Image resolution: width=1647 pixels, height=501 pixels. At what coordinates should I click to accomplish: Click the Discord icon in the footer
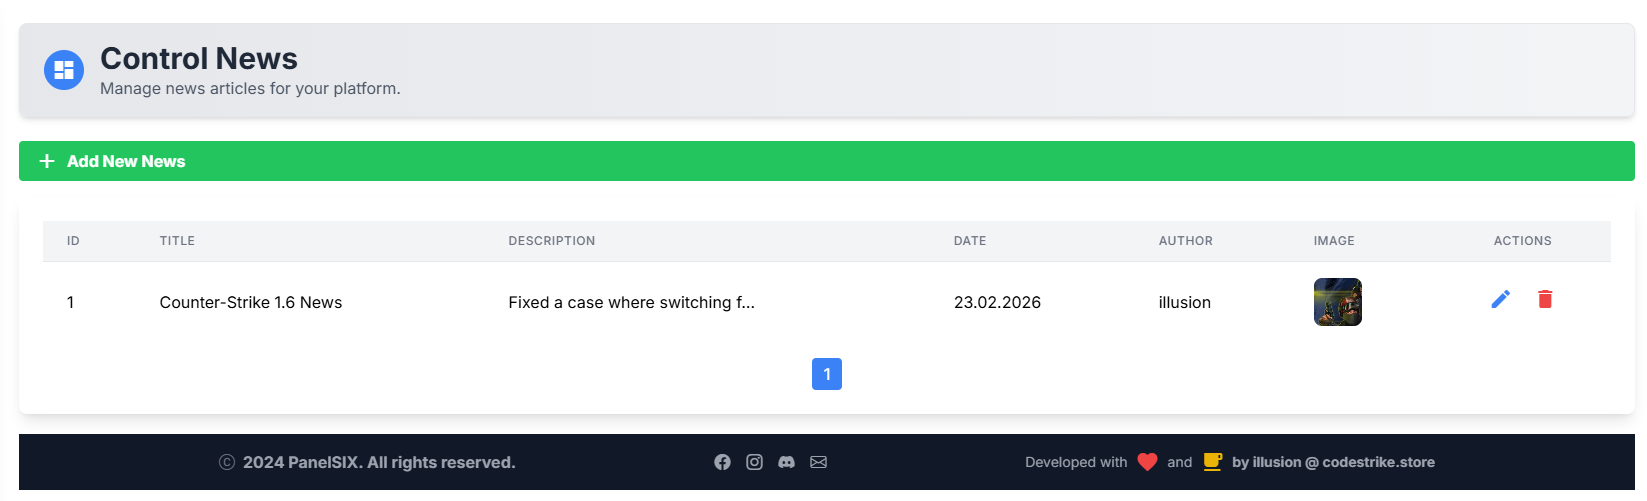tap(786, 462)
